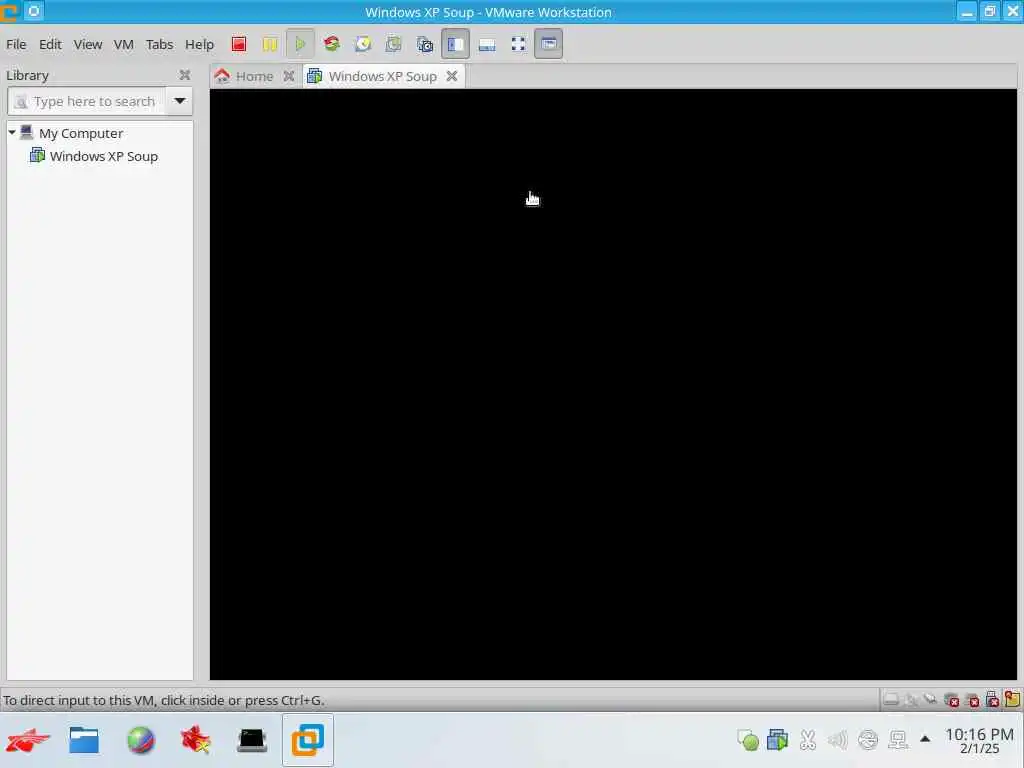1024x768 pixels.
Task: Focus the Type here to search field
Action: coord(87,101)
